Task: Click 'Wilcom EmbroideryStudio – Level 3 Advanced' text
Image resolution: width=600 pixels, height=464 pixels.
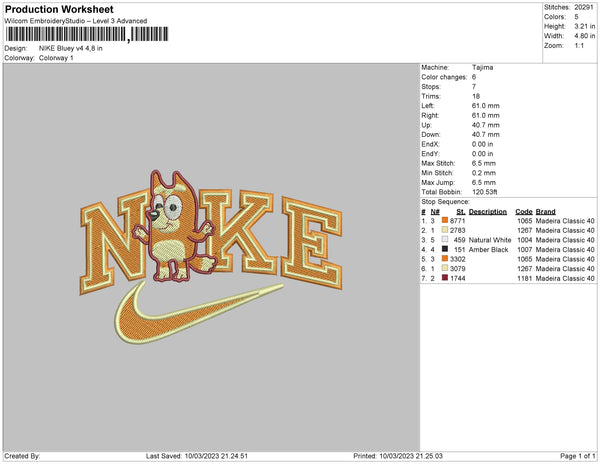Action: point(76,21)
